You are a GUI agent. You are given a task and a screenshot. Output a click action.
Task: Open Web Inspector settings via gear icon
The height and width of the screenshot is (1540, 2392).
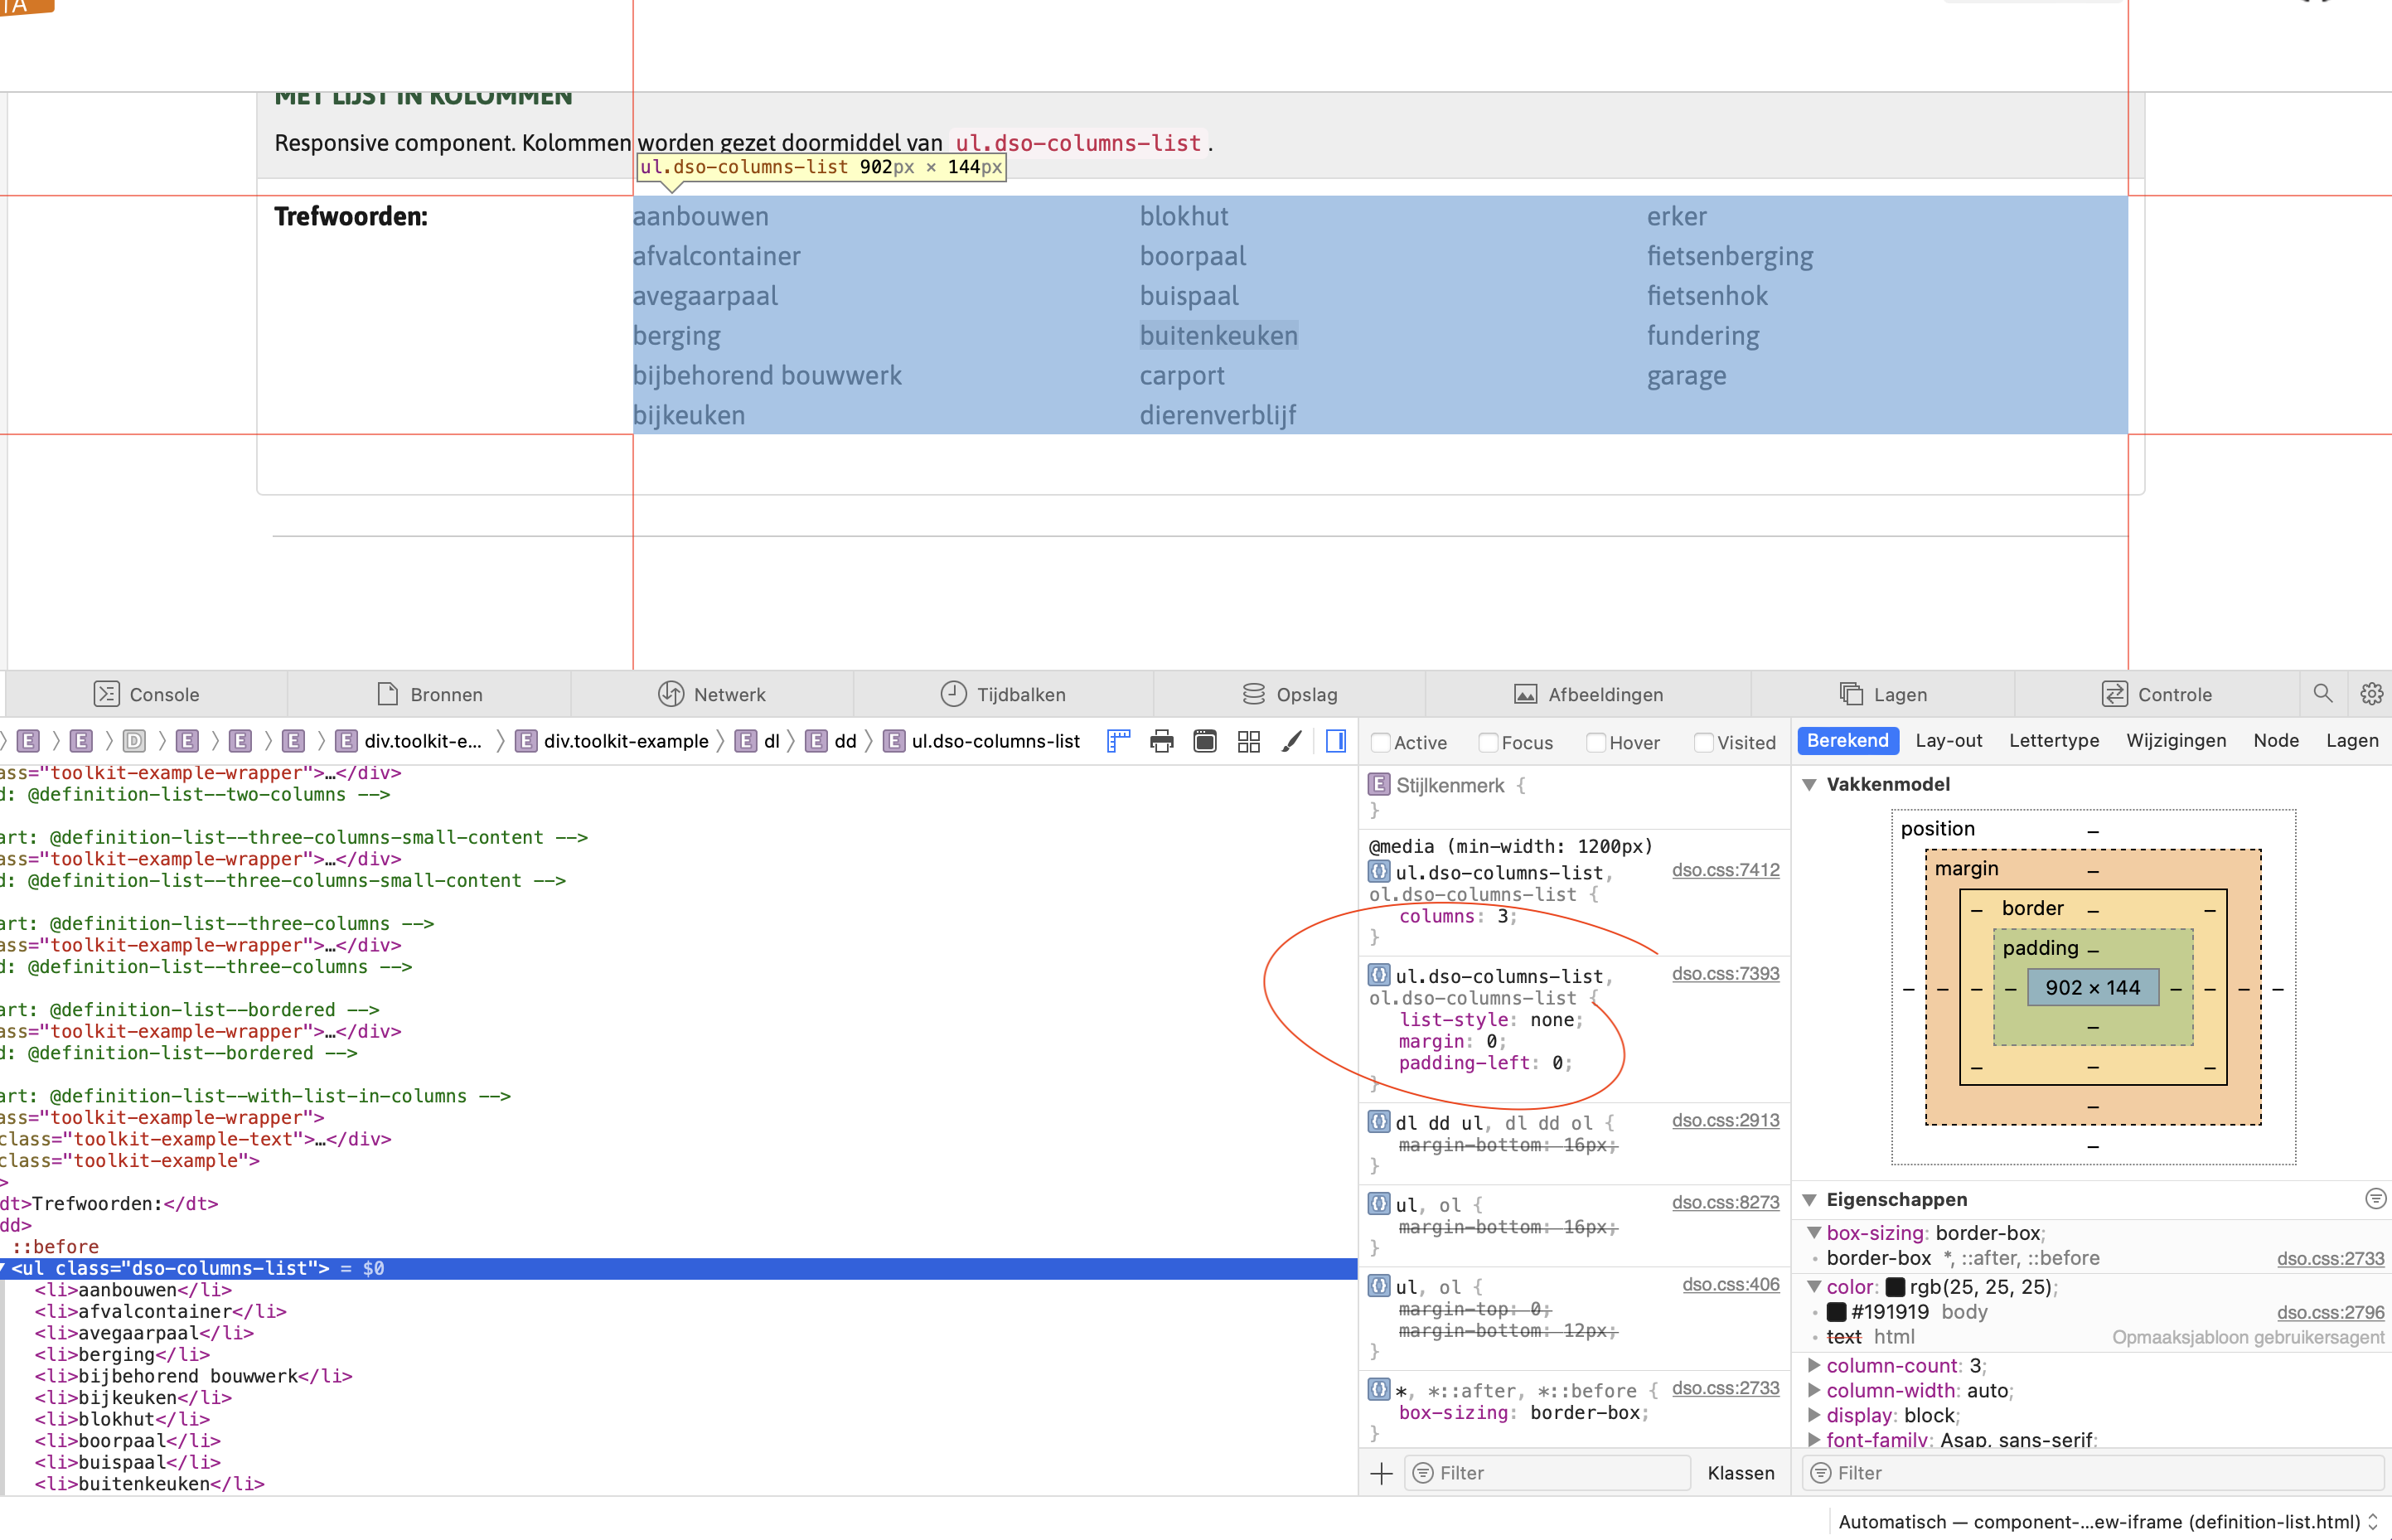[x=2372, y=693]
